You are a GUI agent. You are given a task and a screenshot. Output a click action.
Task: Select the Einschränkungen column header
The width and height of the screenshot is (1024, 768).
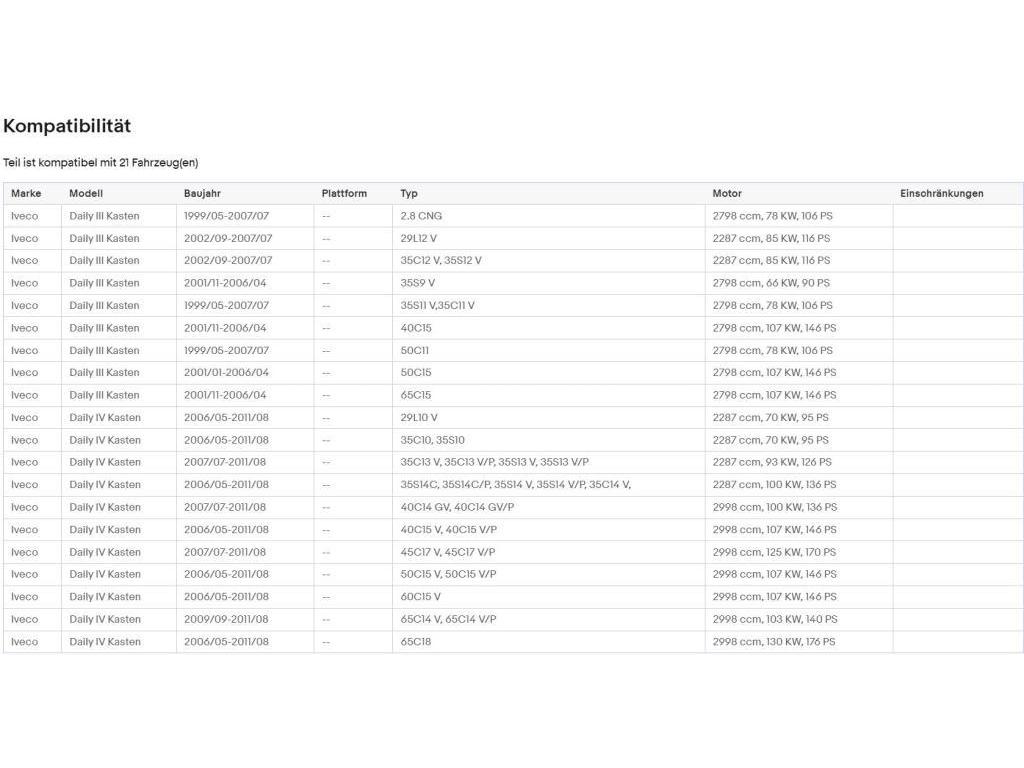(x=942, y=193)
